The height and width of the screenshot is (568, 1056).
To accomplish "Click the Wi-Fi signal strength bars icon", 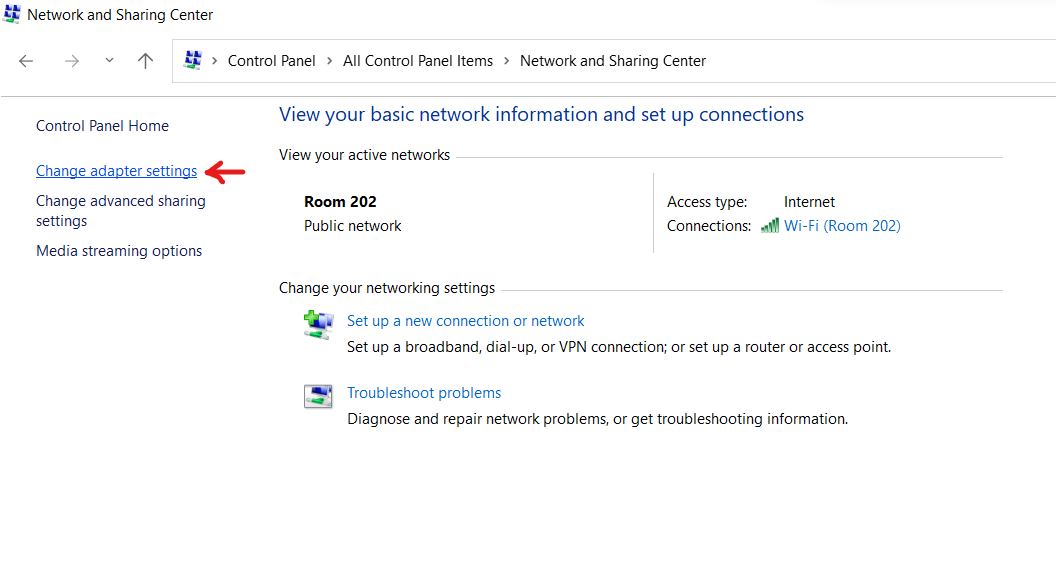I will (x=769, y=226).
